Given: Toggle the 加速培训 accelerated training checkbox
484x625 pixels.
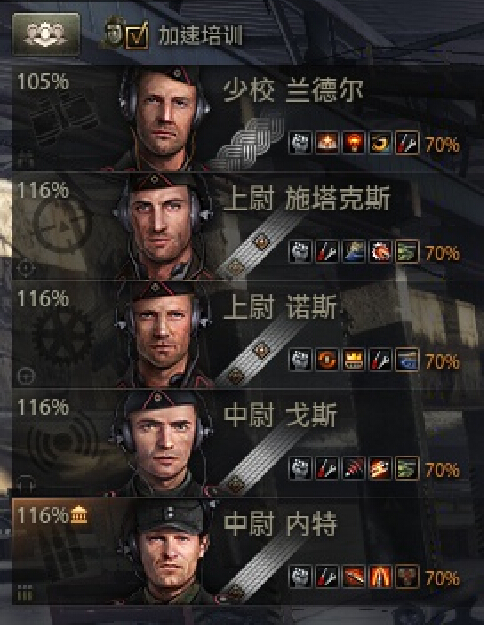Looking at the screenshot, I should (x=137, y=36).
